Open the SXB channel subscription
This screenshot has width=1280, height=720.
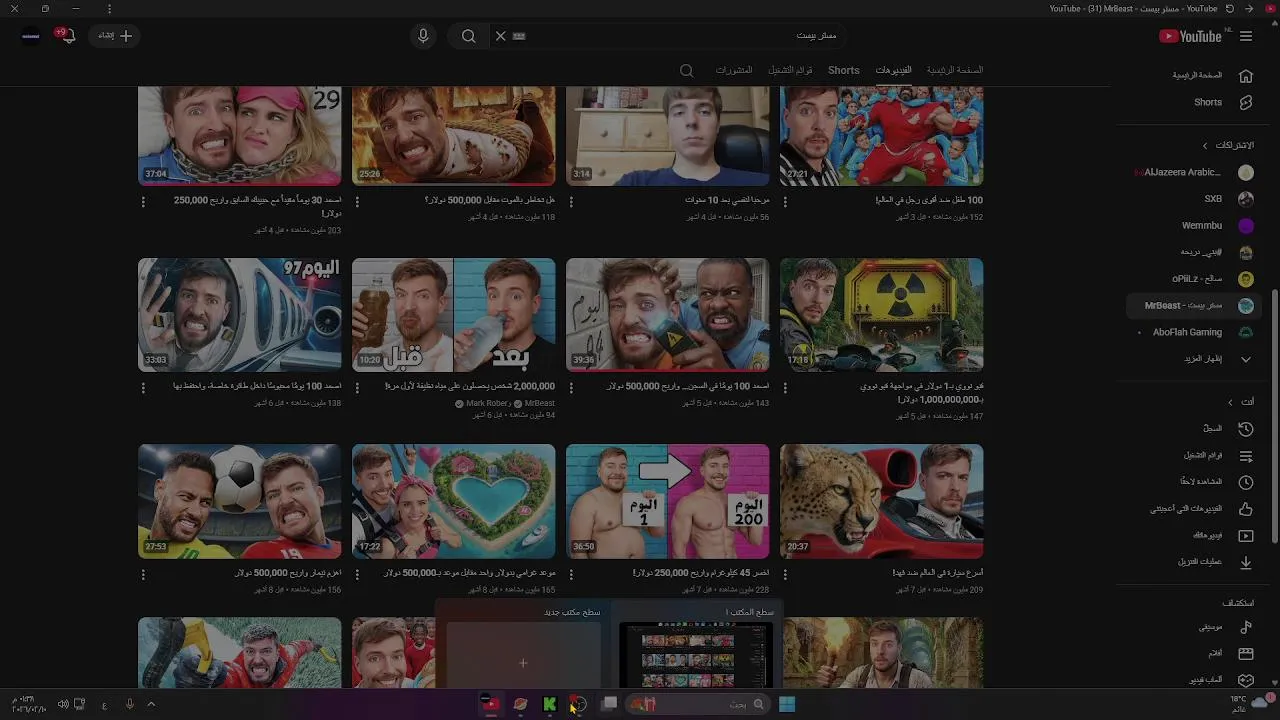click(1196, 199)
